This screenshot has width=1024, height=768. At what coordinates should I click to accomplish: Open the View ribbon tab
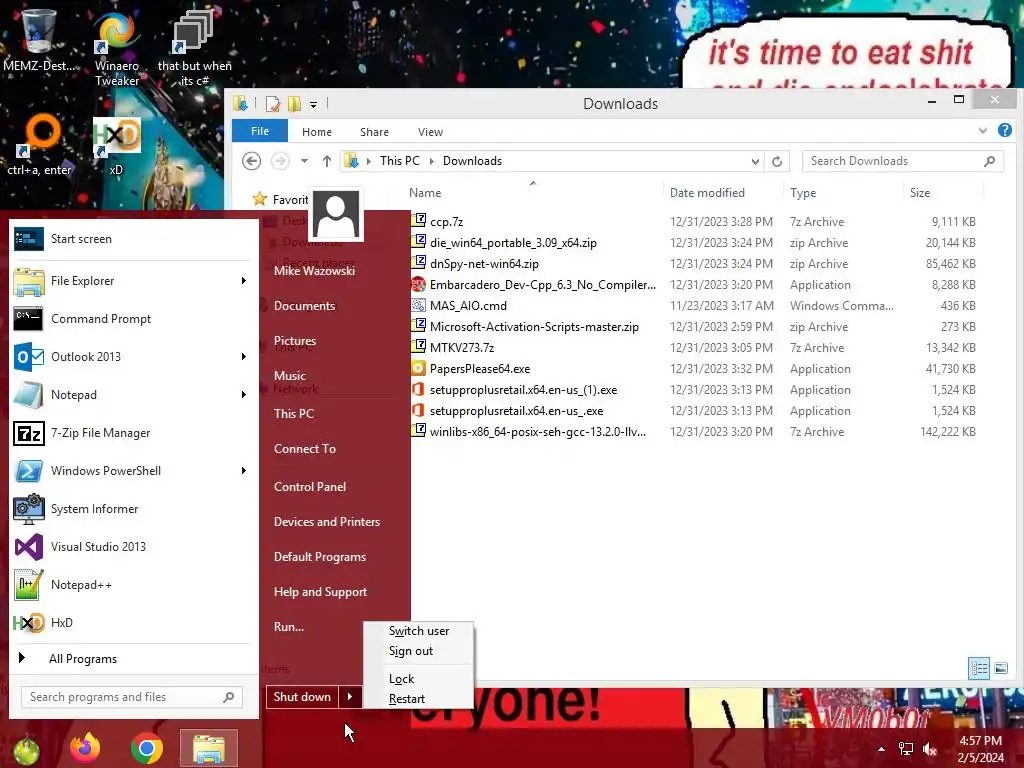430,132
